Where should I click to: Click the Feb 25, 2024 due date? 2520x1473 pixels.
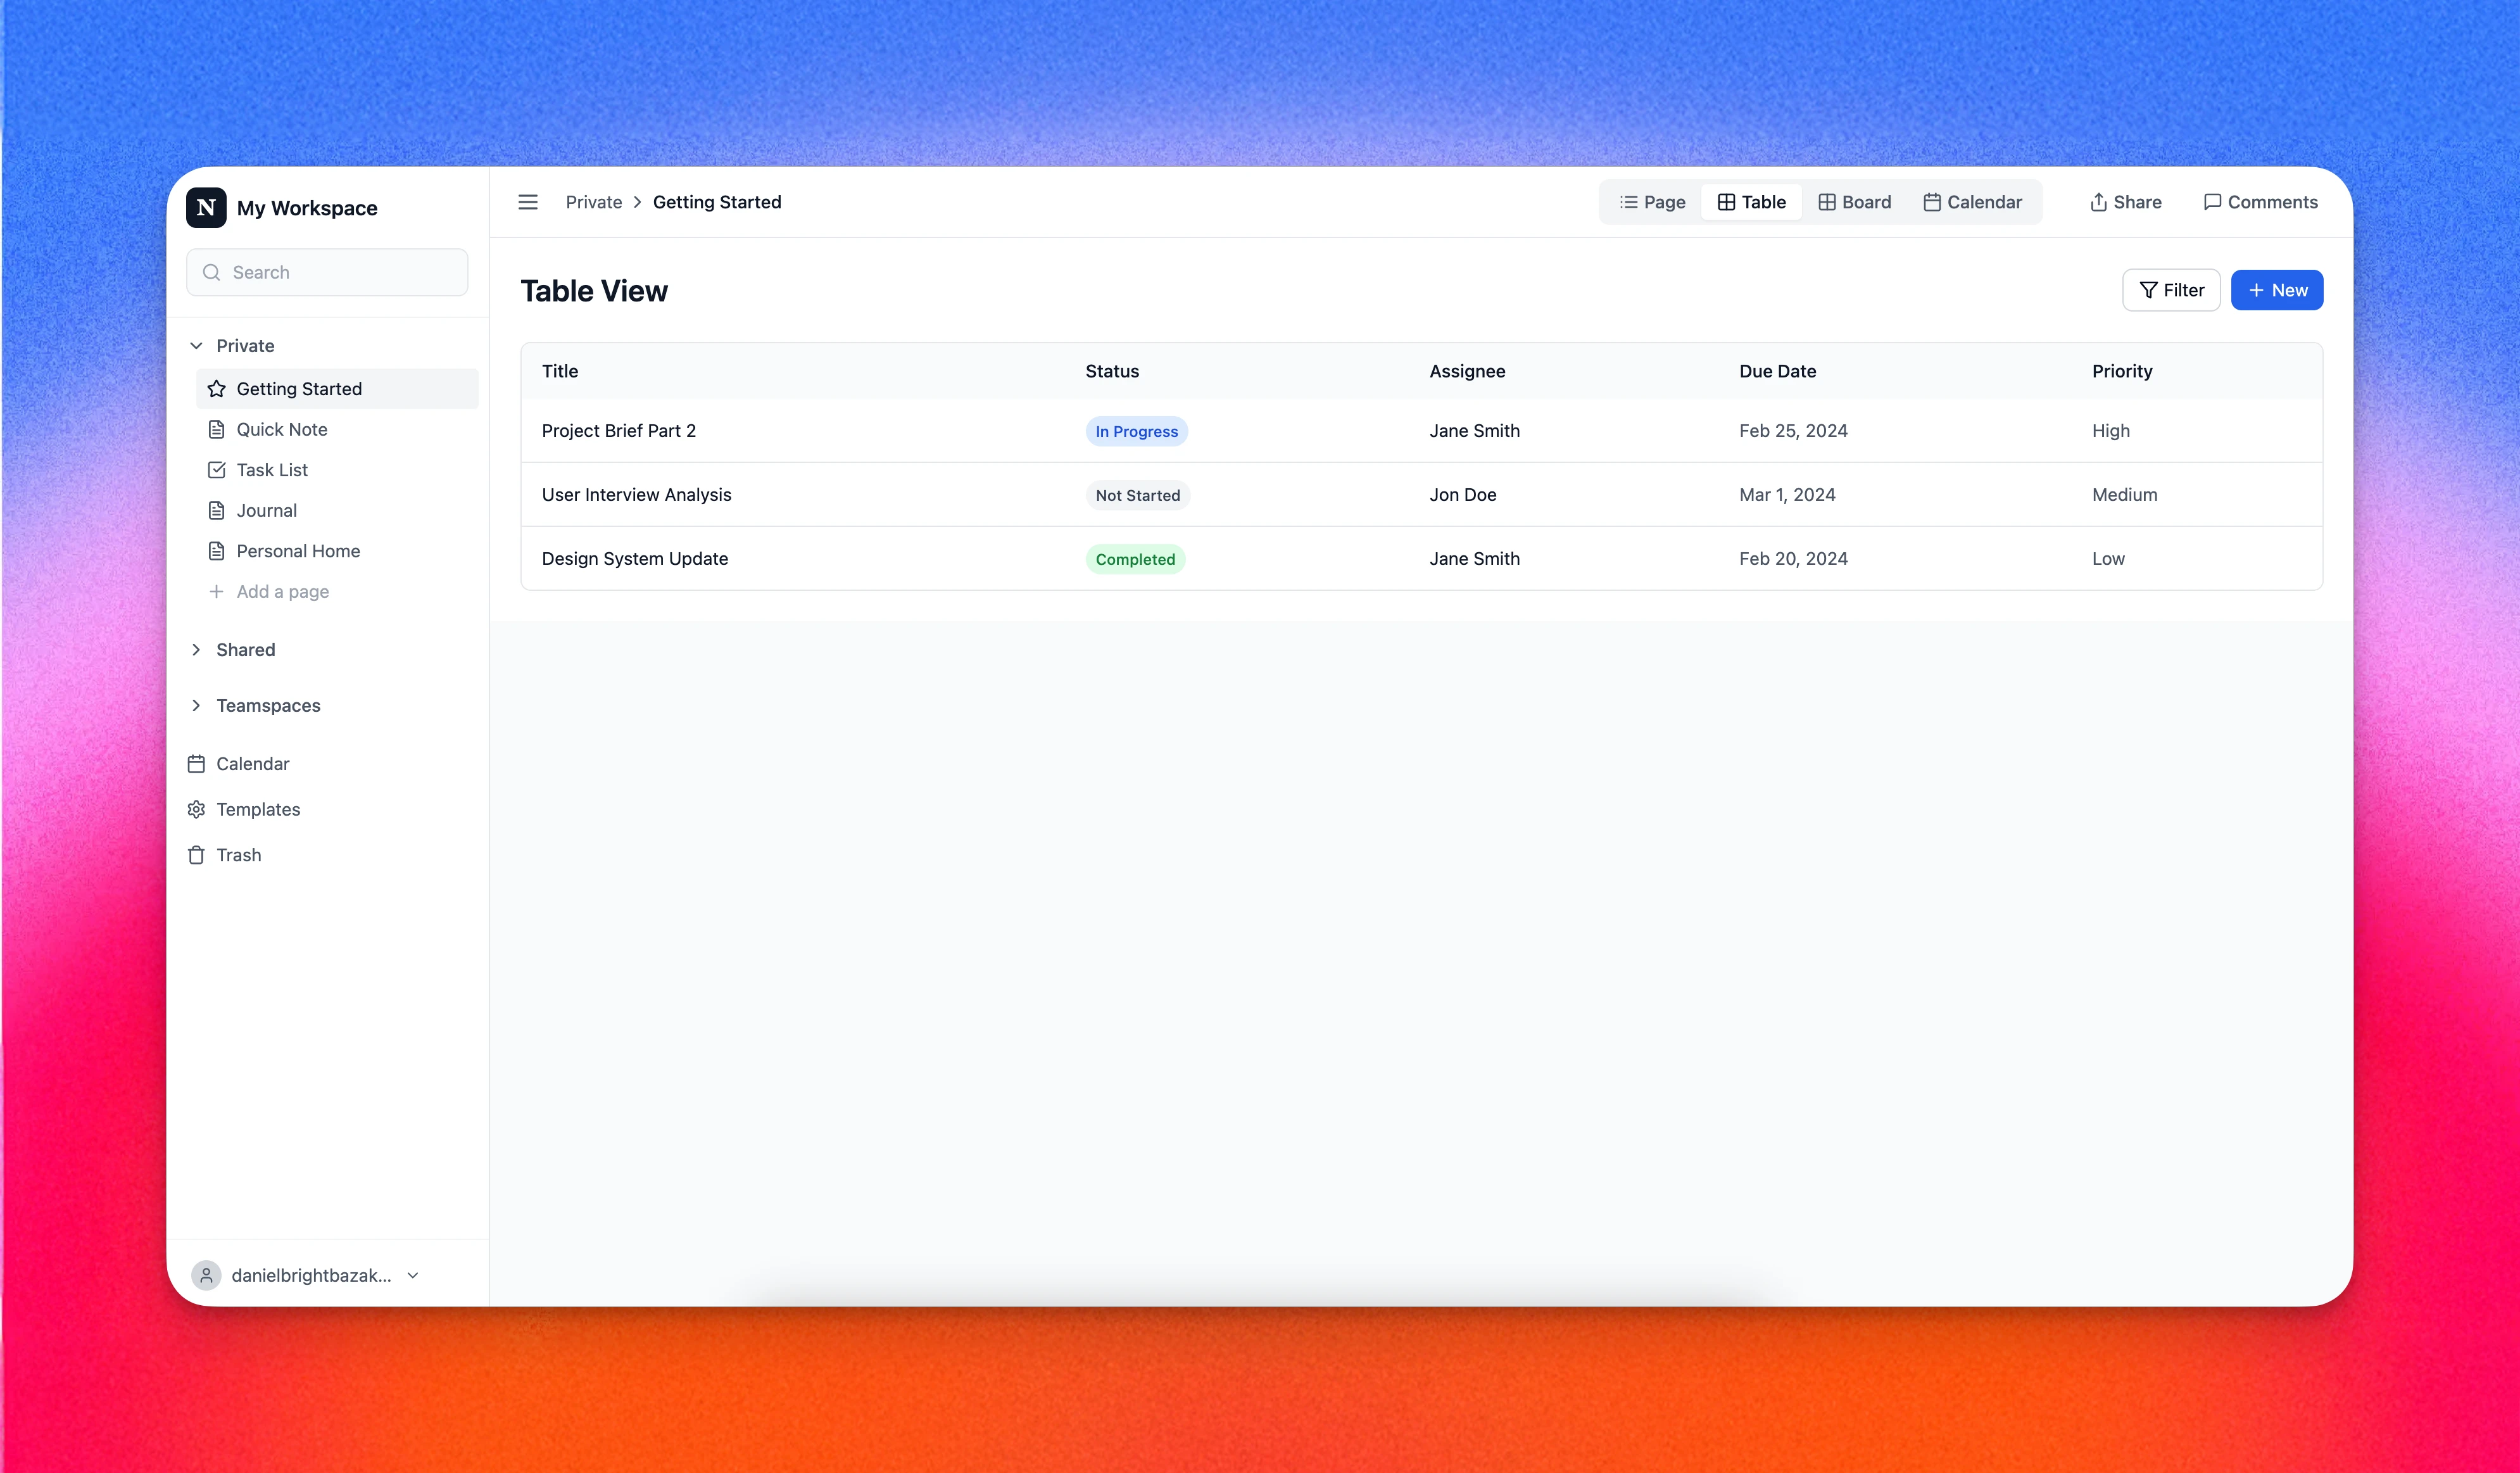point(1792,431)
